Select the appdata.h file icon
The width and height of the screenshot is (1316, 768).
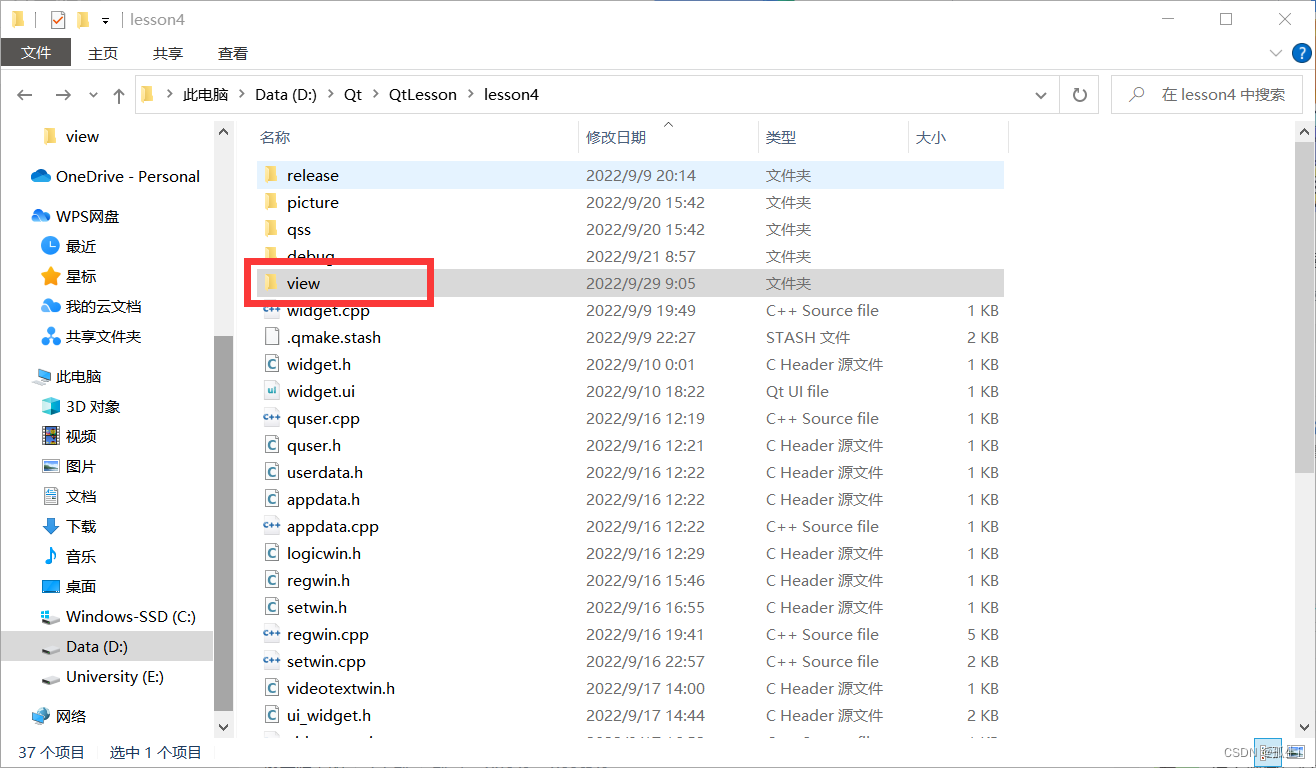pyautogui.click(x=271, y=499)
